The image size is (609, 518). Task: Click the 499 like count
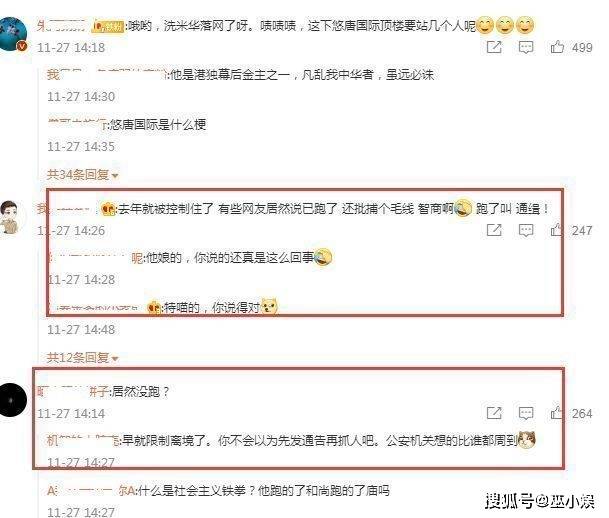pyautogui.click(x=582, y=48)
